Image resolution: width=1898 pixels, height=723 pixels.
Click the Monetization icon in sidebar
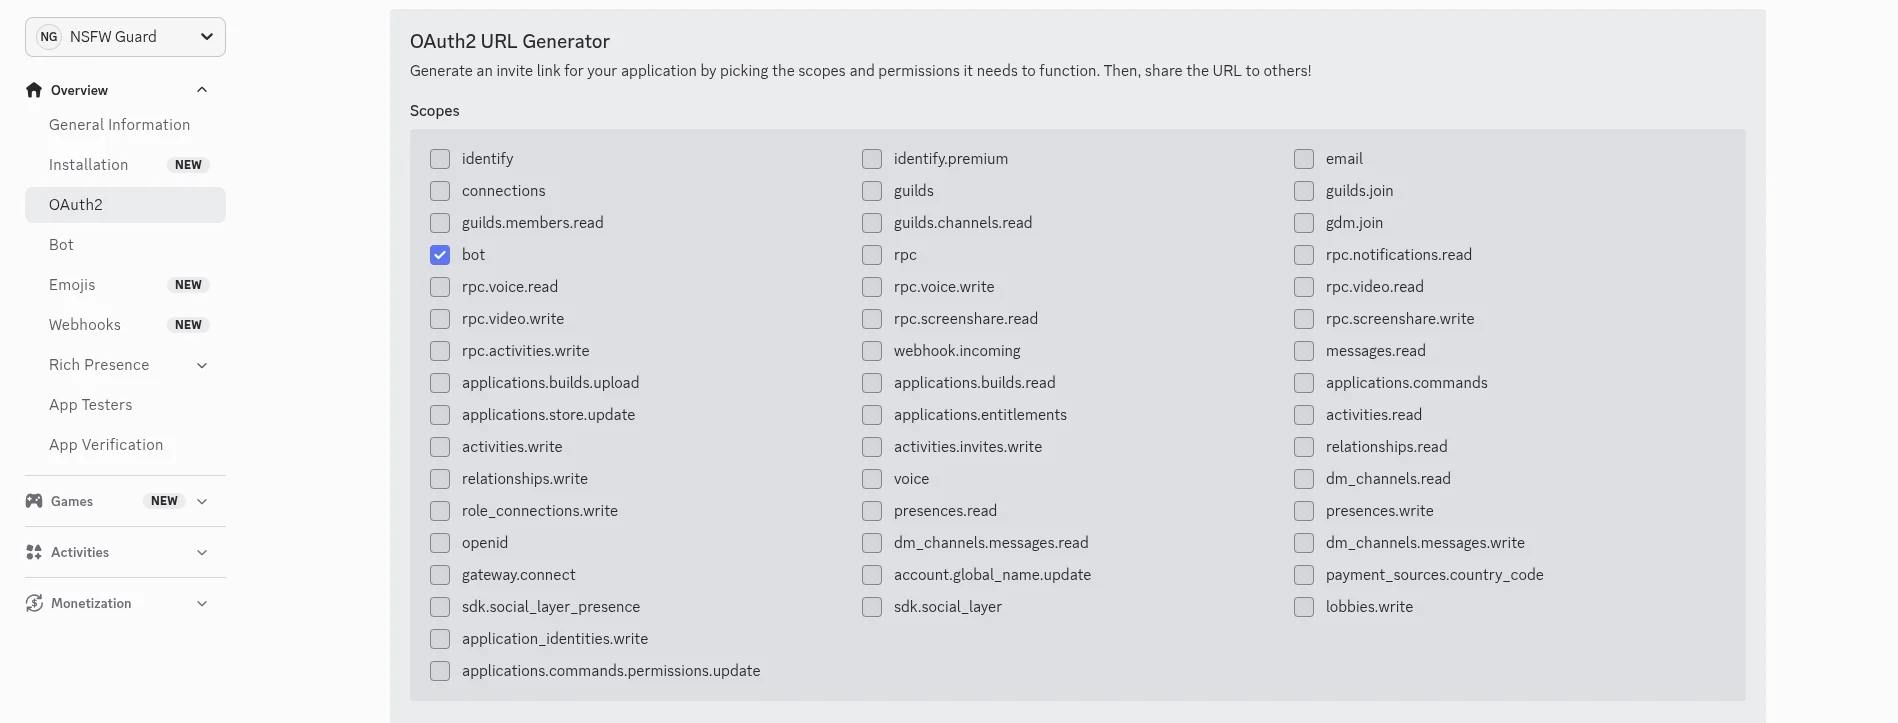click(33, 602)
